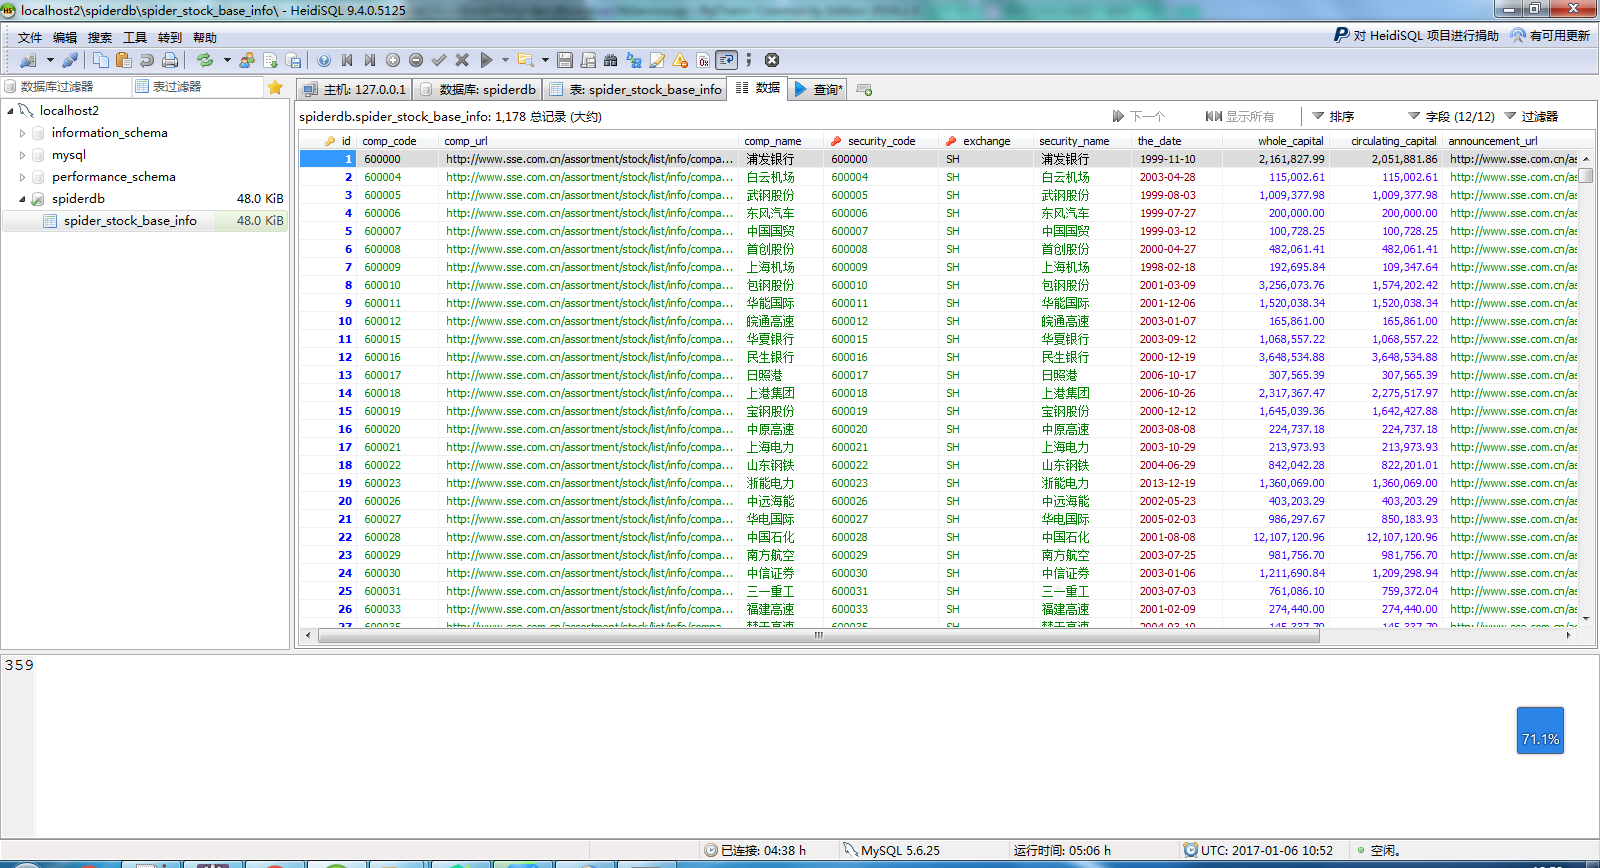Screen dimensions: 1600x868
Task: Open dropdown arrow next to refresh icon
Action: tap(227, 60)
